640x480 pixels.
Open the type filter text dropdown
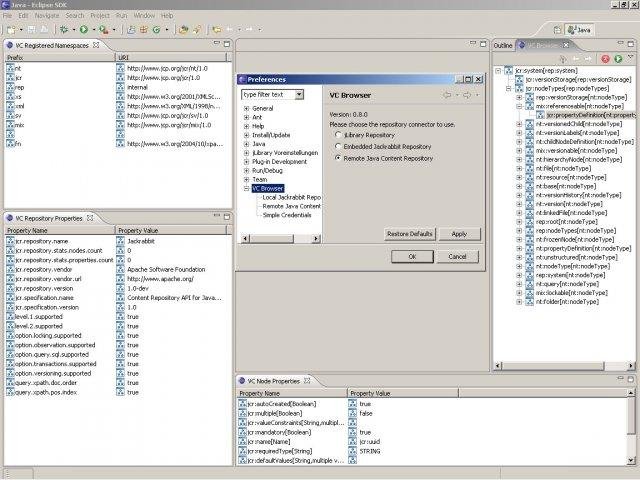[300, 94]
